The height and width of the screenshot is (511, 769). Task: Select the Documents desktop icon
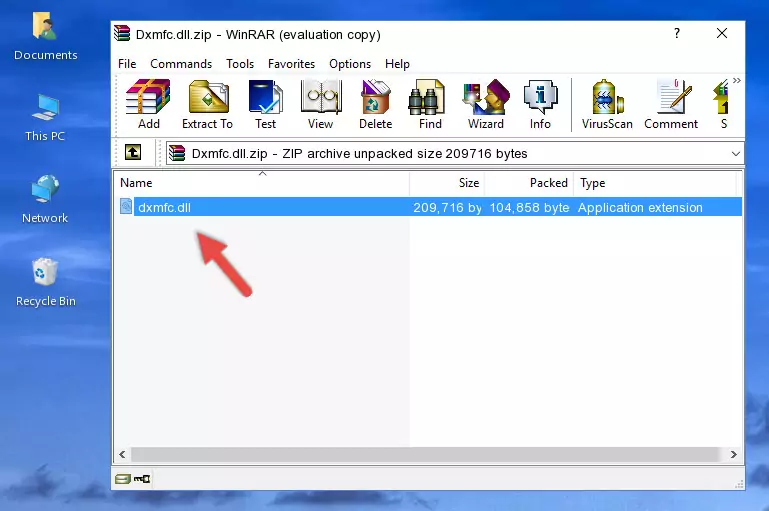[45, 37]
